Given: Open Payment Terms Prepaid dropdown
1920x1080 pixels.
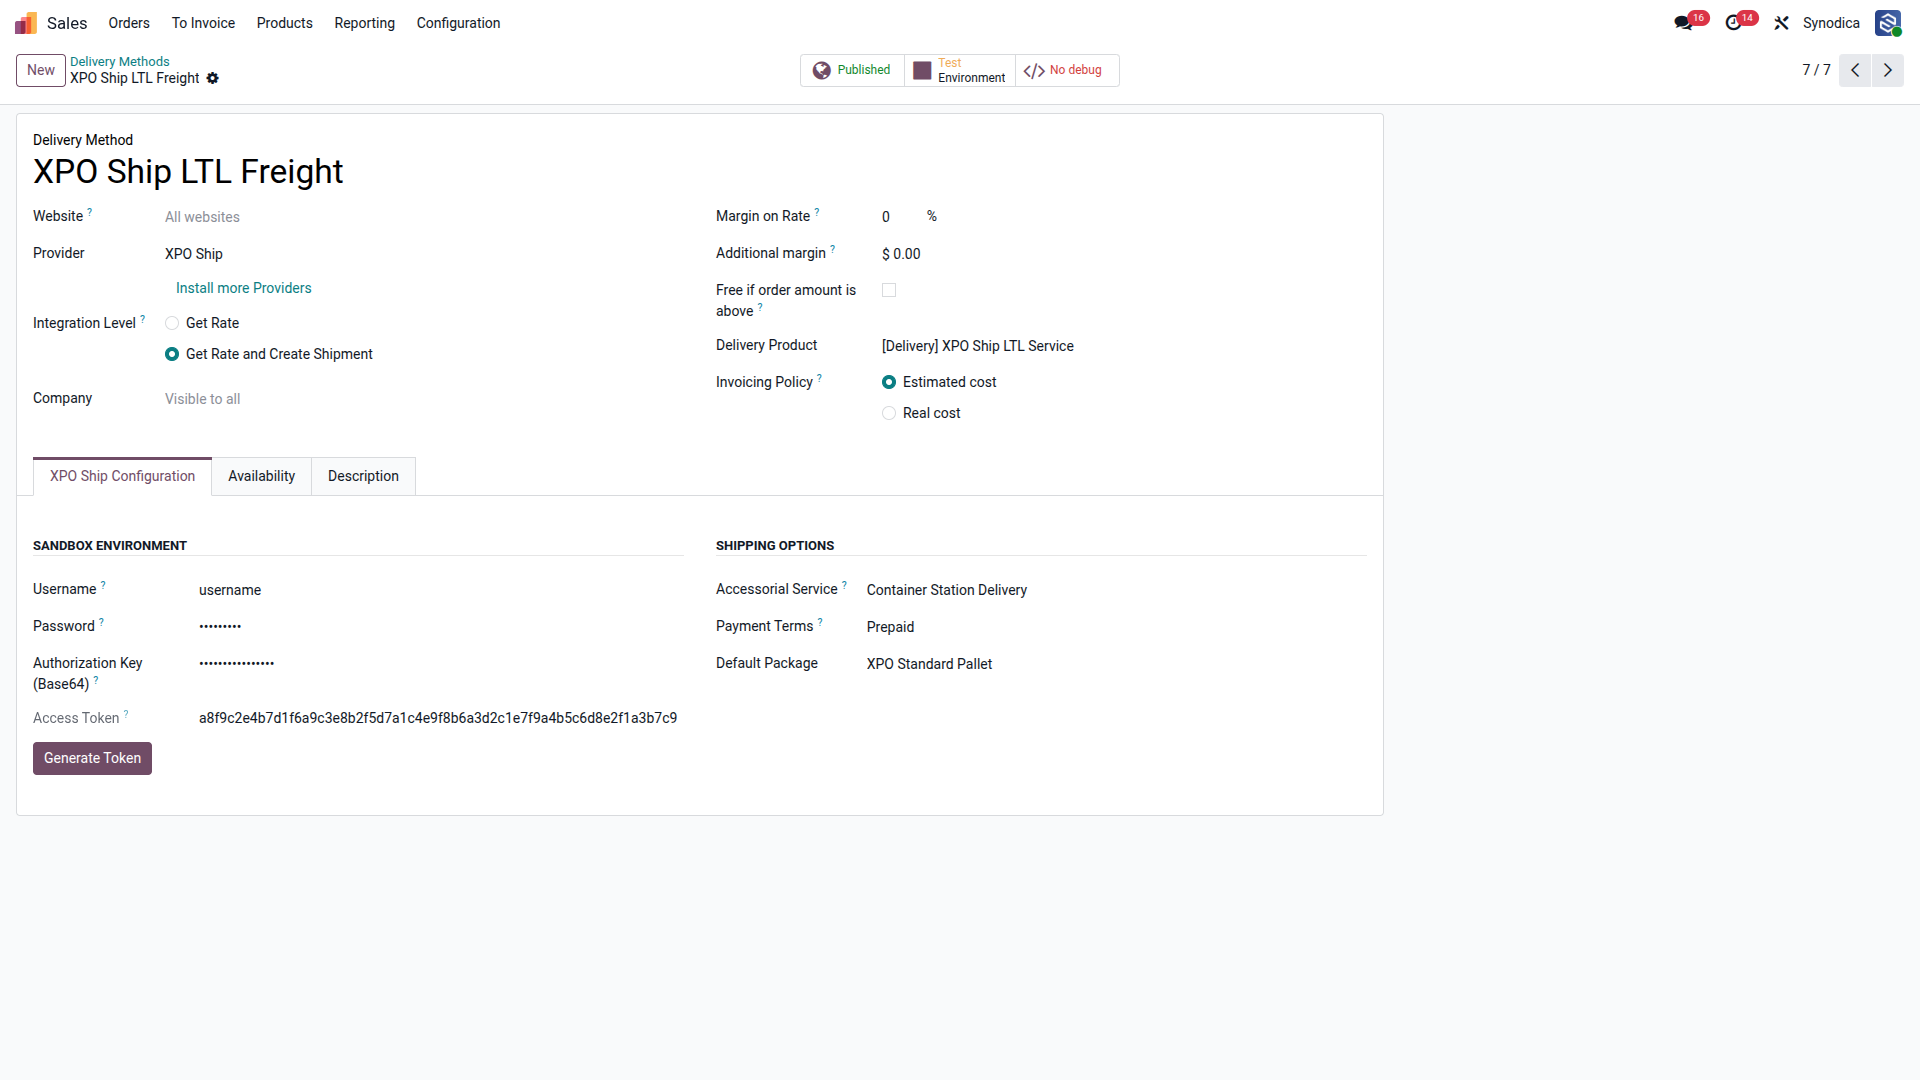Looking at the screenshot, I should pos(1116,627).
